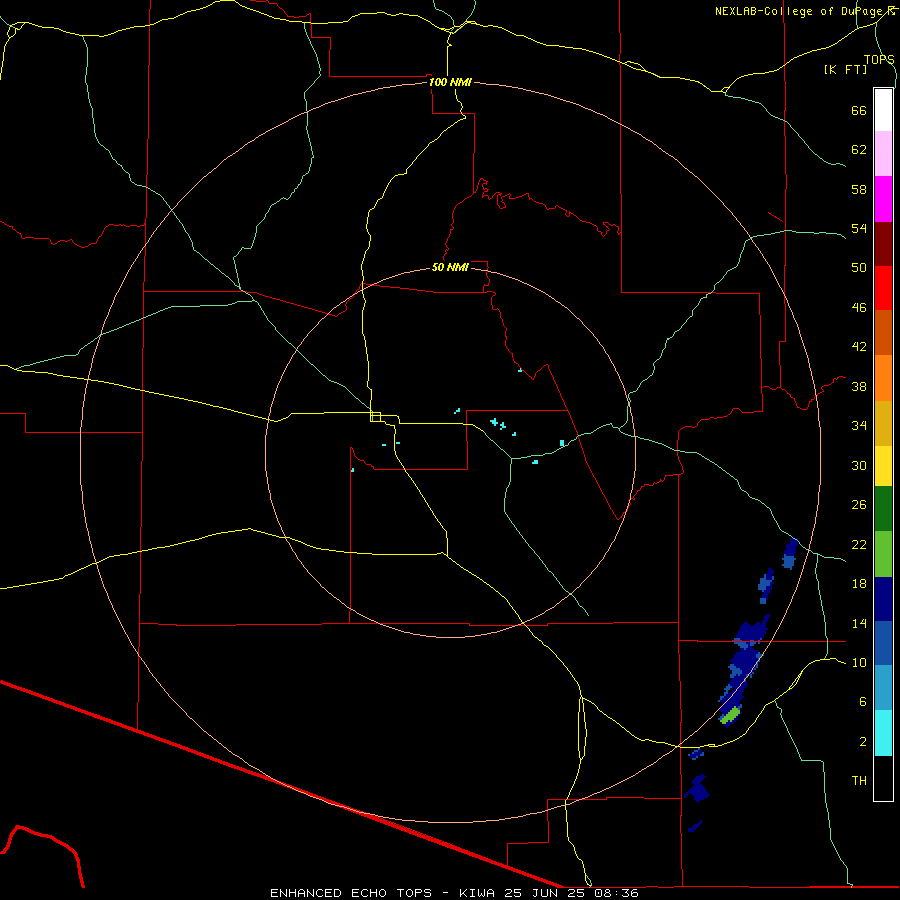
Task: Click the 22 value on the legend
Action: click(x=859, y=544)
